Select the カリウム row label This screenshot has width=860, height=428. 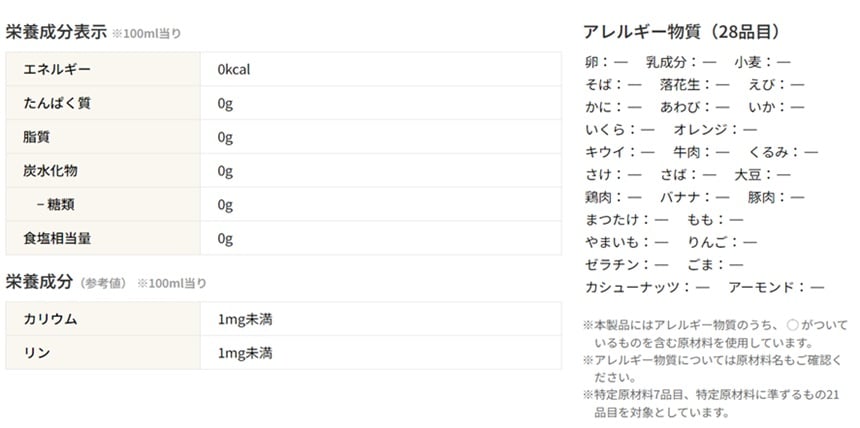tap(50, 319)
